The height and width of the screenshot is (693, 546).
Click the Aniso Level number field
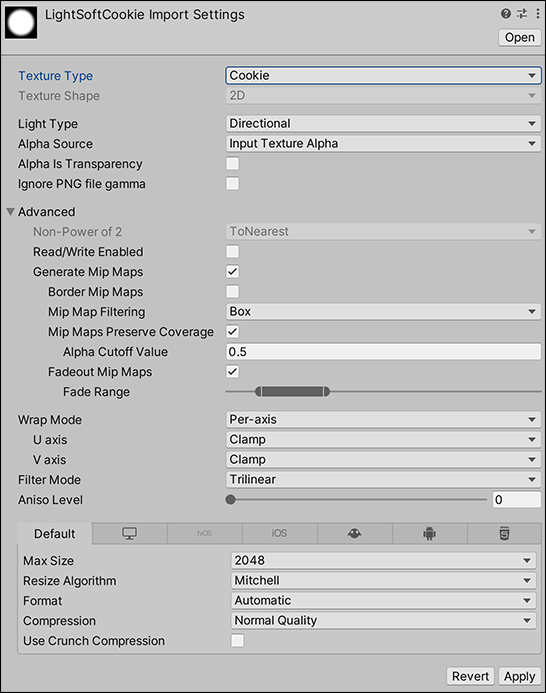point(517,500)
